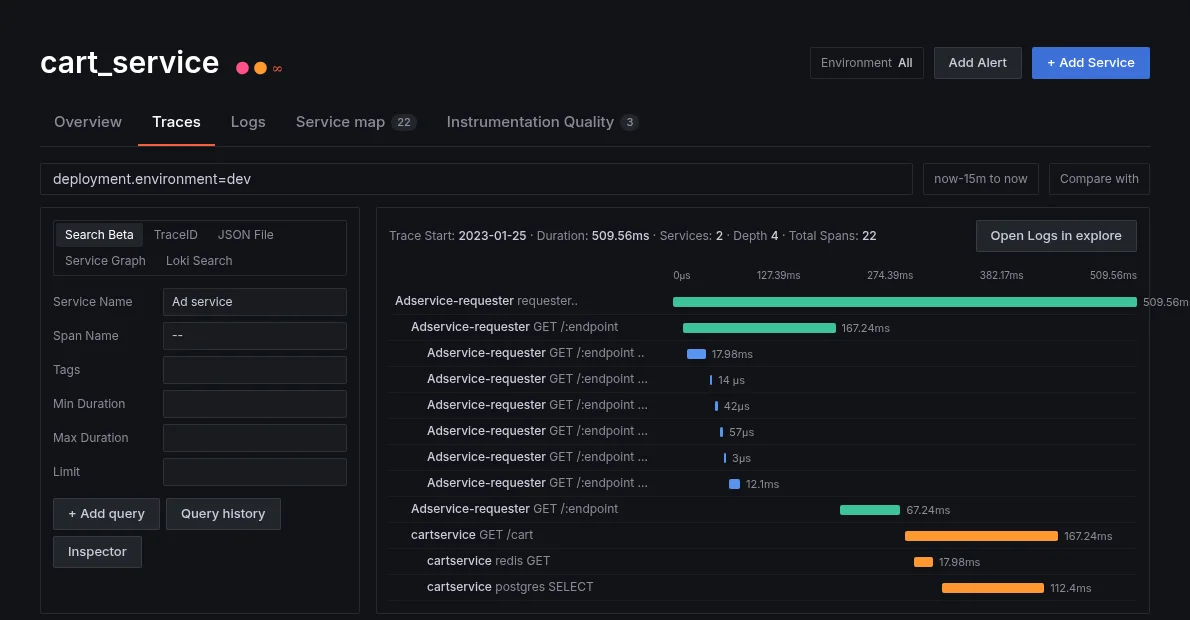Open the Inspector
Screen dimensions: 1190x620
click(97, 552)
